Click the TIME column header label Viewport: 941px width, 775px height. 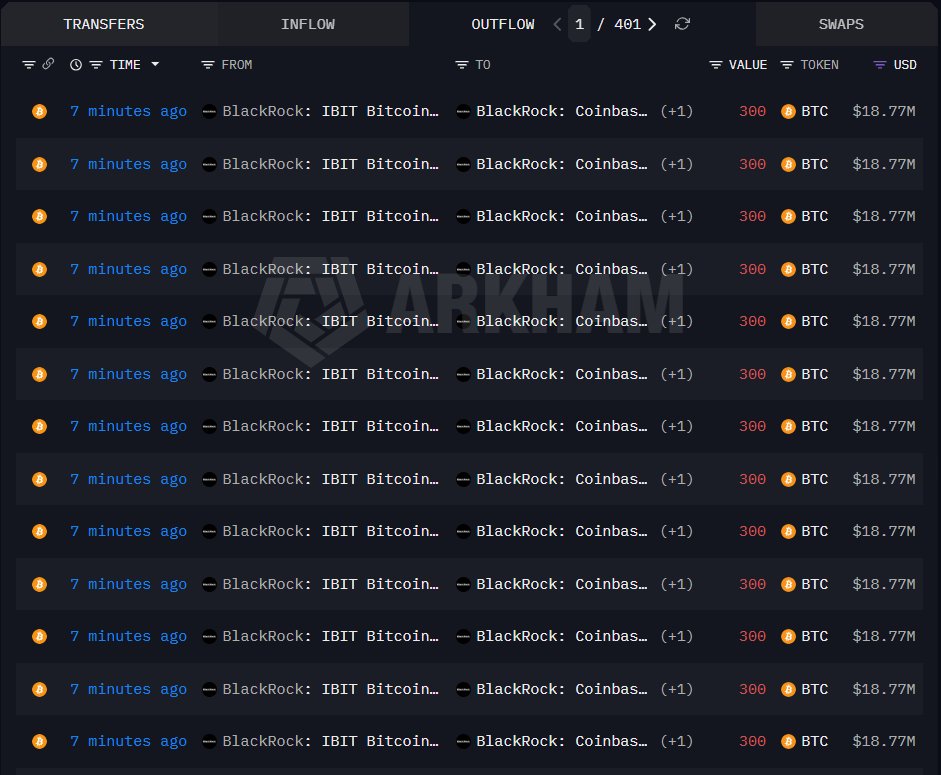[125, 64]
